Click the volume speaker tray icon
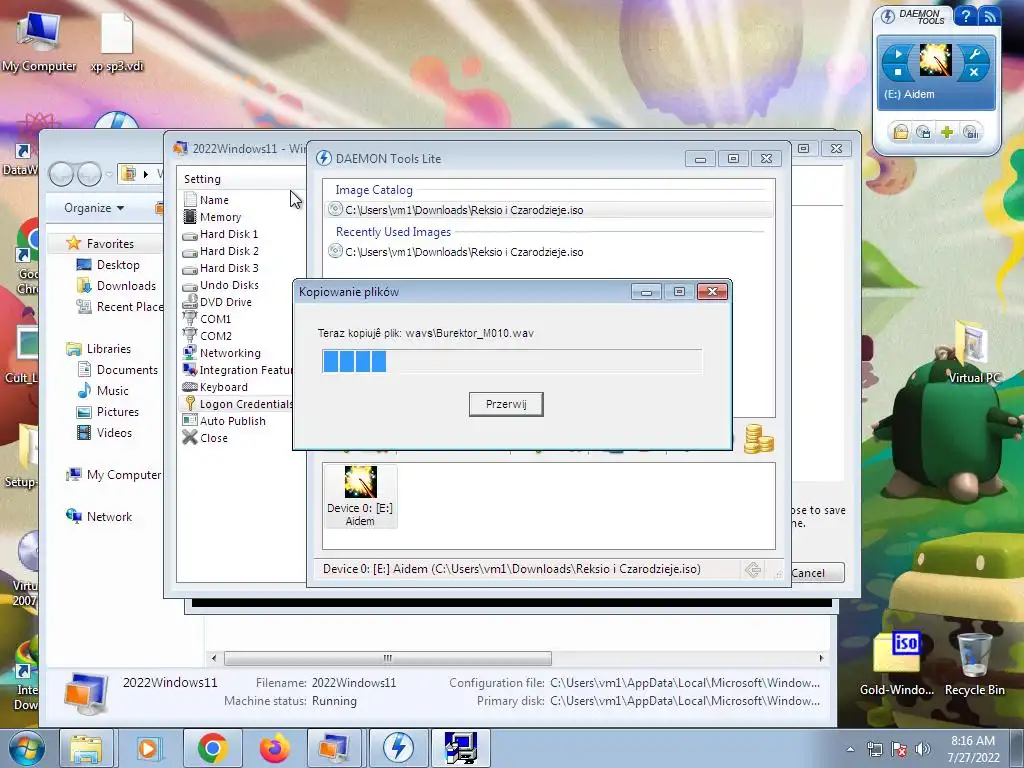The image size is (1024, 768). point(923,750)
